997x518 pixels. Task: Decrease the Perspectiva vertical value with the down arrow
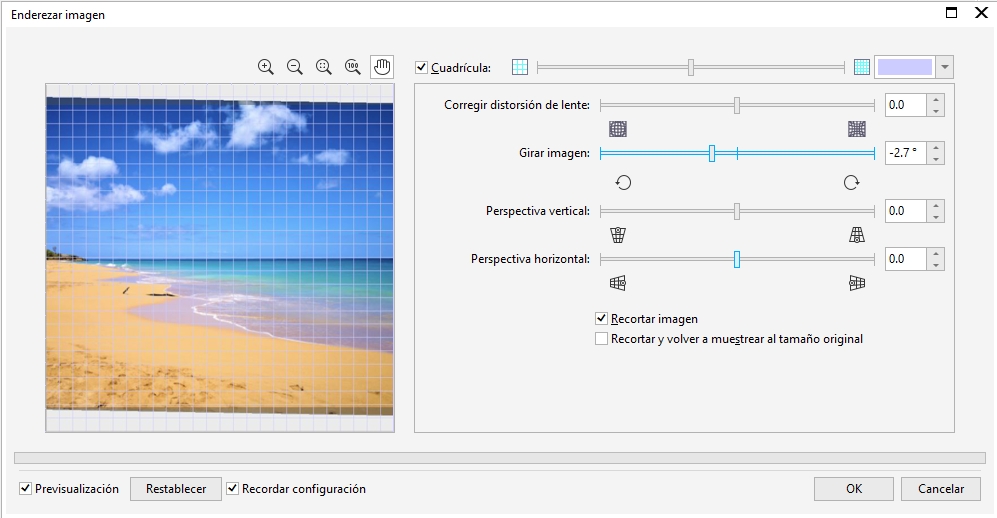coord(935,217)
